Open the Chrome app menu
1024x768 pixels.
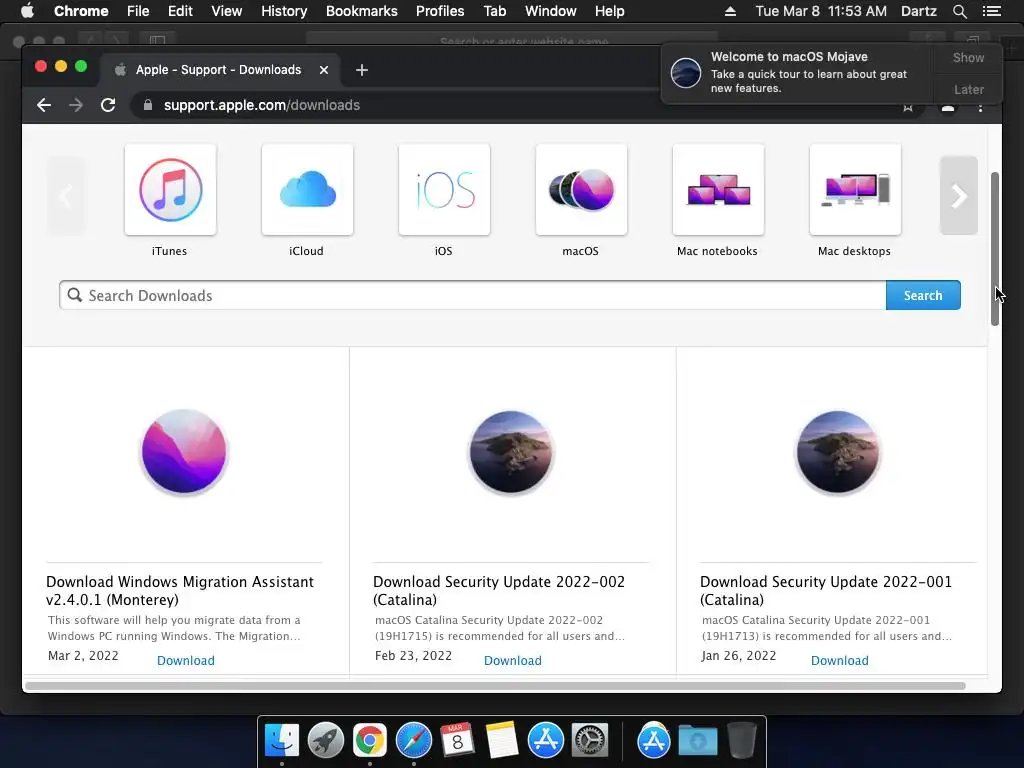click(x=81, y=11)
